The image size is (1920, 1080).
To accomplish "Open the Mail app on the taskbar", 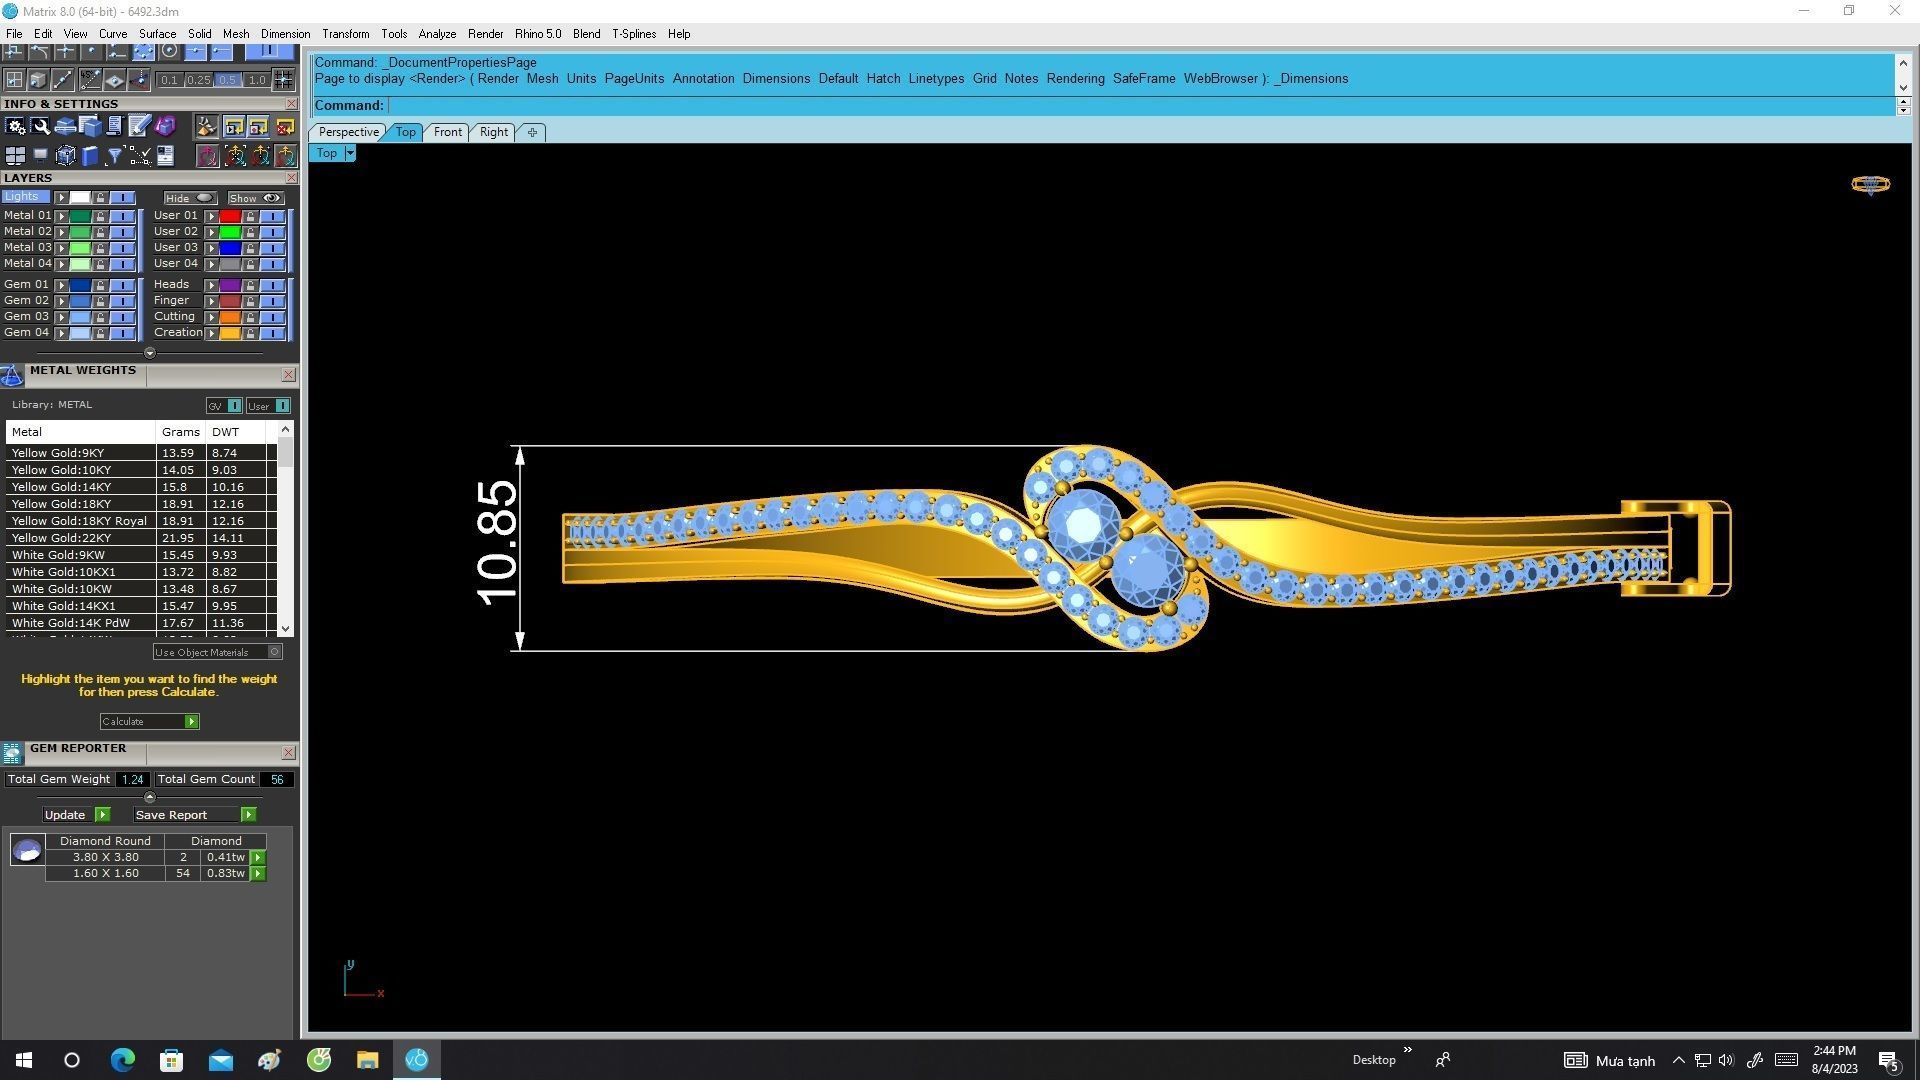I will [220, 1060].
